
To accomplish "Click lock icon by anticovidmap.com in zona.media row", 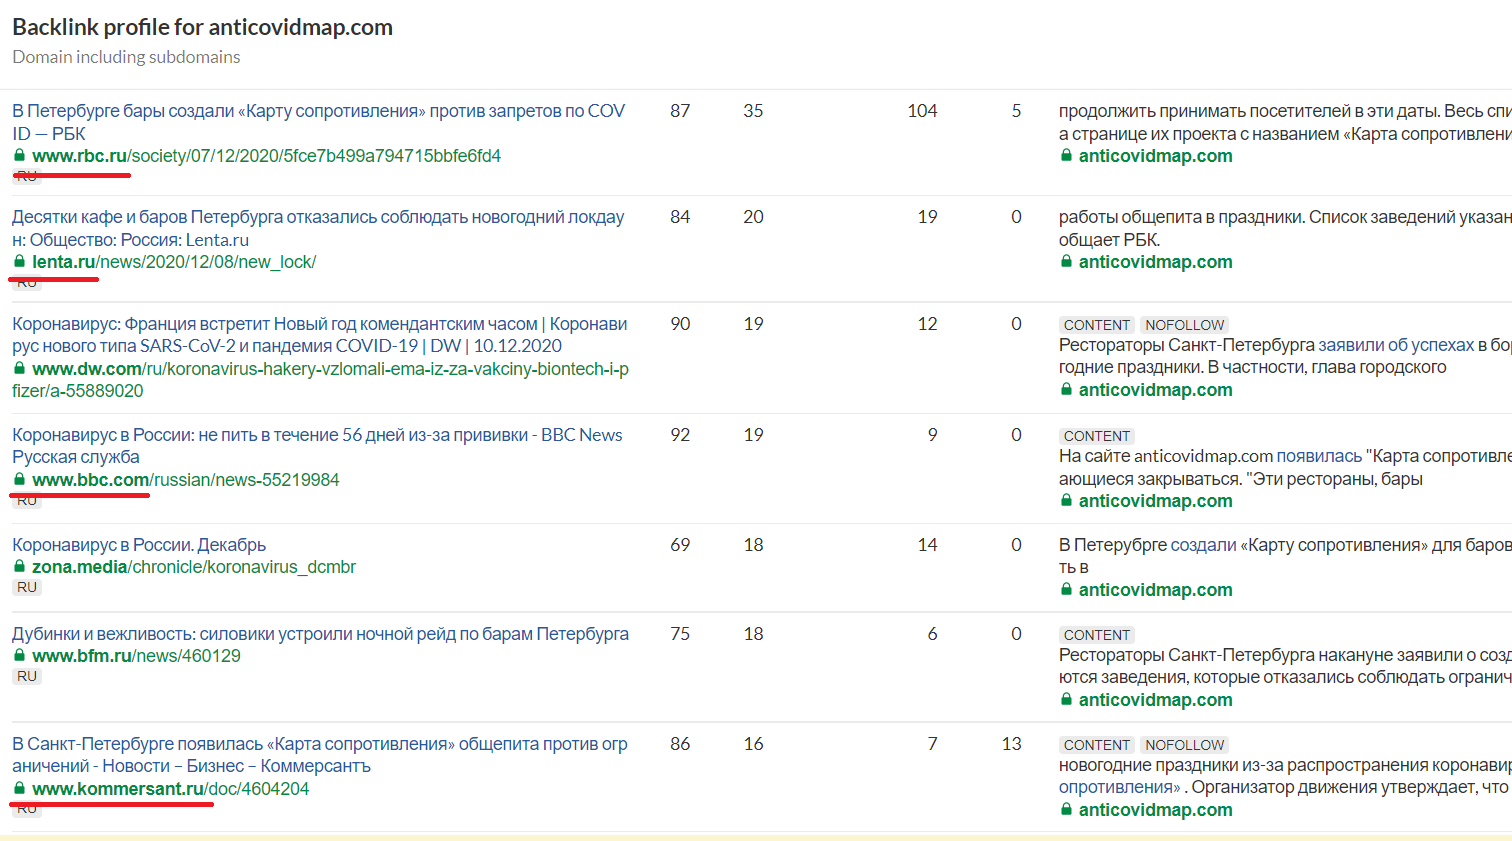I will (x=1066, y=590).
